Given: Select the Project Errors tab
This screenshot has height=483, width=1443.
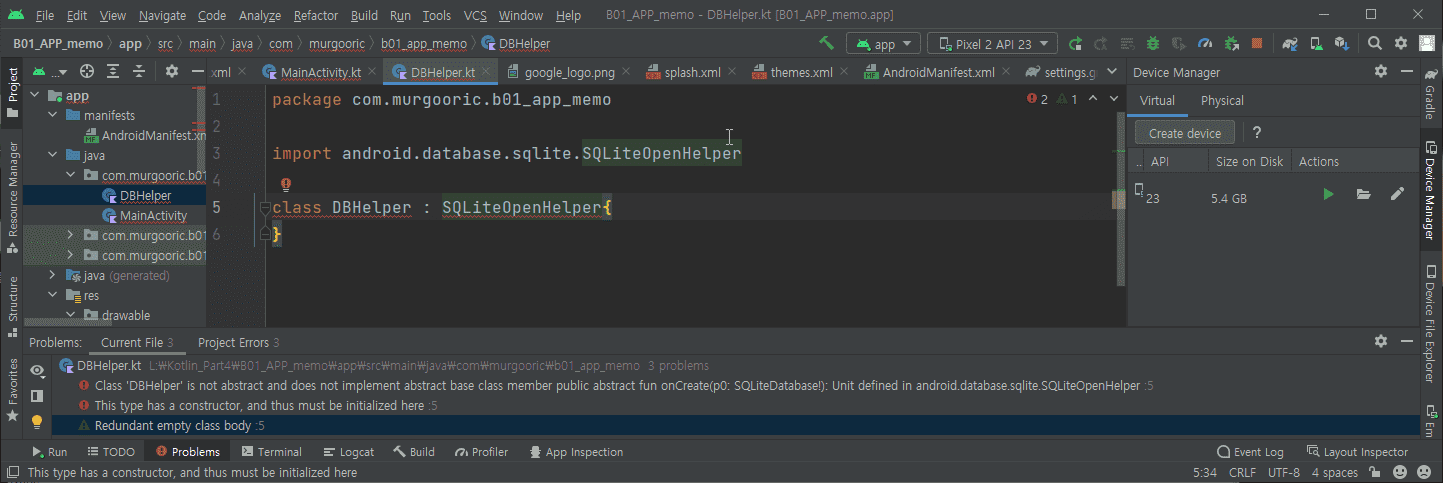Looking at the screenshot, I should click(238, 343).
